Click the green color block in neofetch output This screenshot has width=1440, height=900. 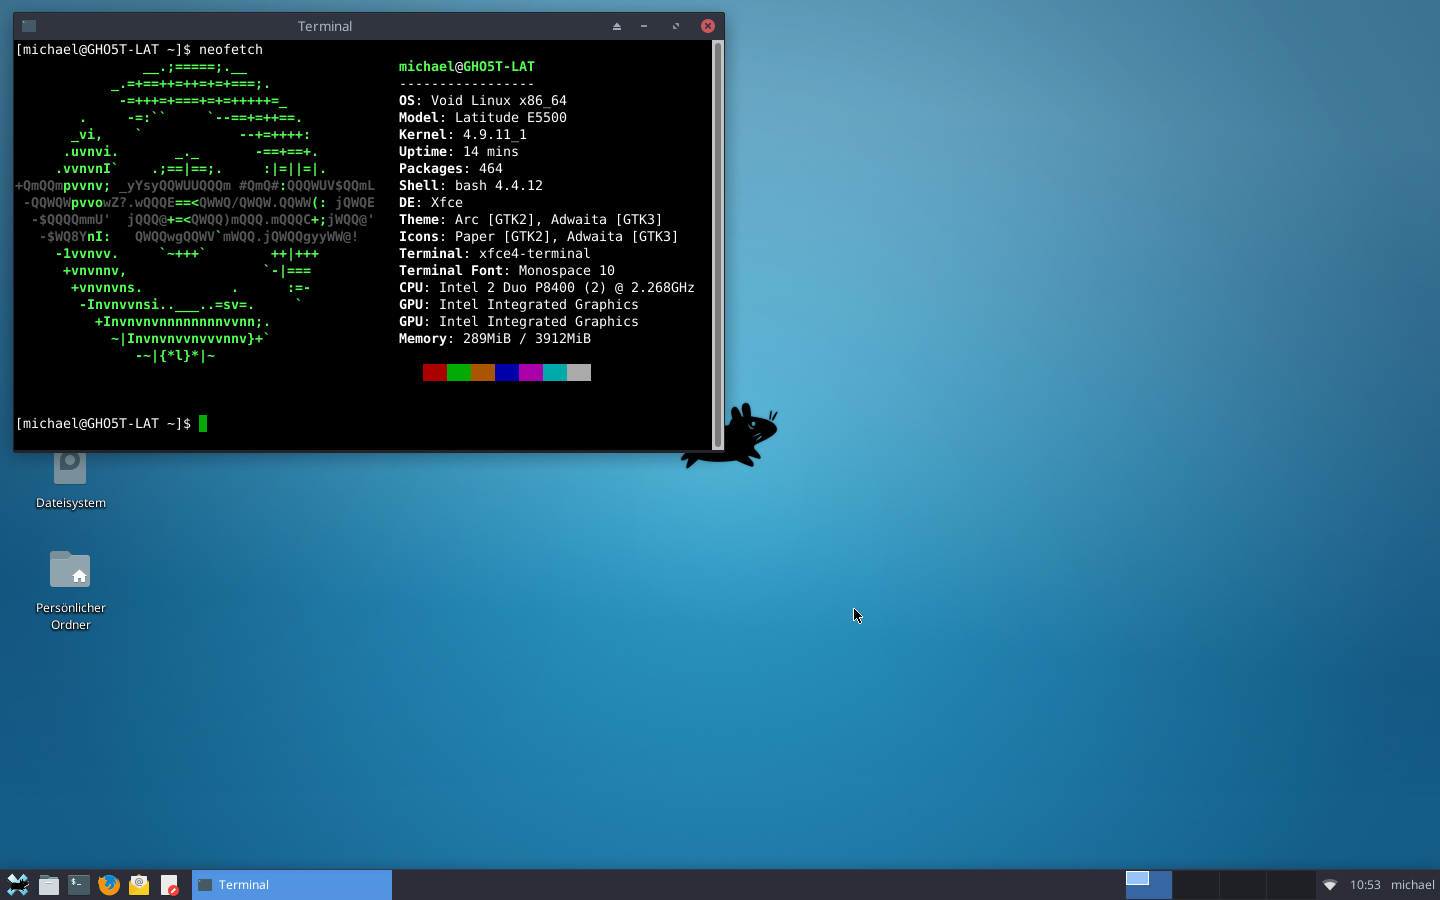pos(459,372)
